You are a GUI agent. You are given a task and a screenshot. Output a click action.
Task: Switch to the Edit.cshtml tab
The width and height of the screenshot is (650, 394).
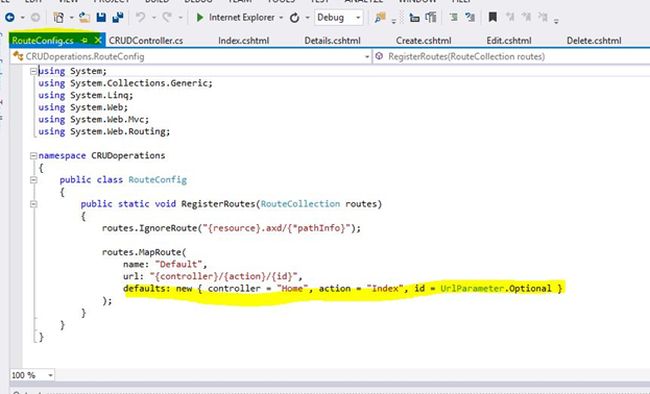pos(509,41)
